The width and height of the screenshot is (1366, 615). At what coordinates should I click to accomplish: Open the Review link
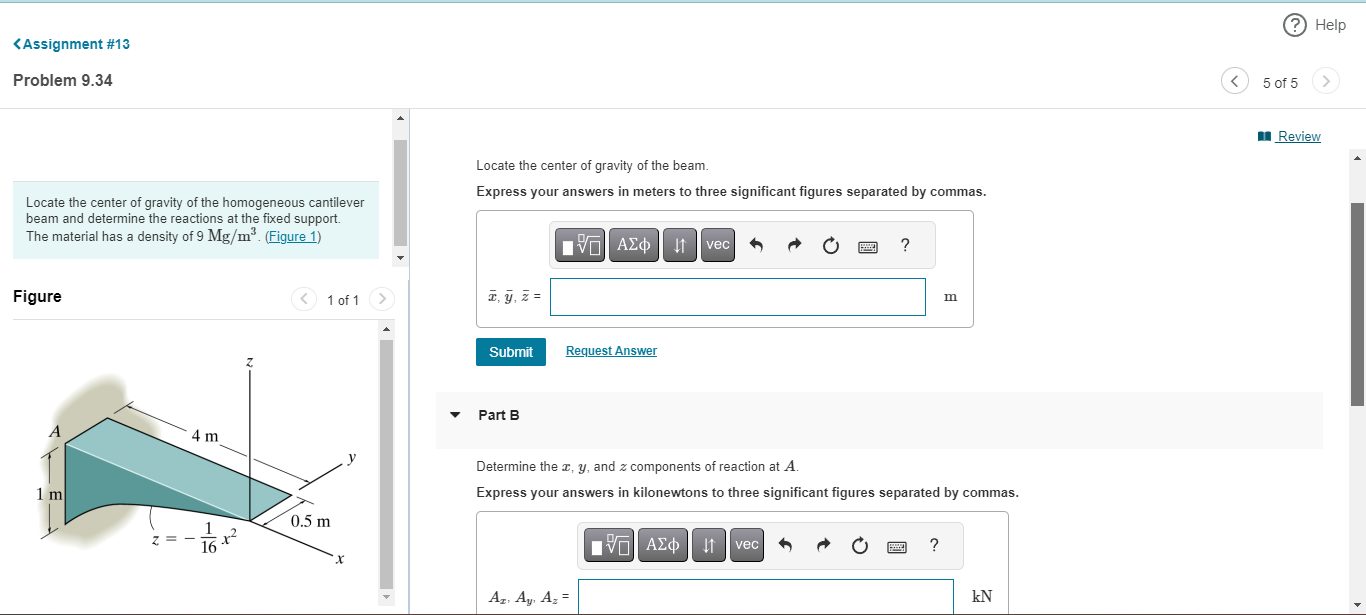click(1290, 136)
